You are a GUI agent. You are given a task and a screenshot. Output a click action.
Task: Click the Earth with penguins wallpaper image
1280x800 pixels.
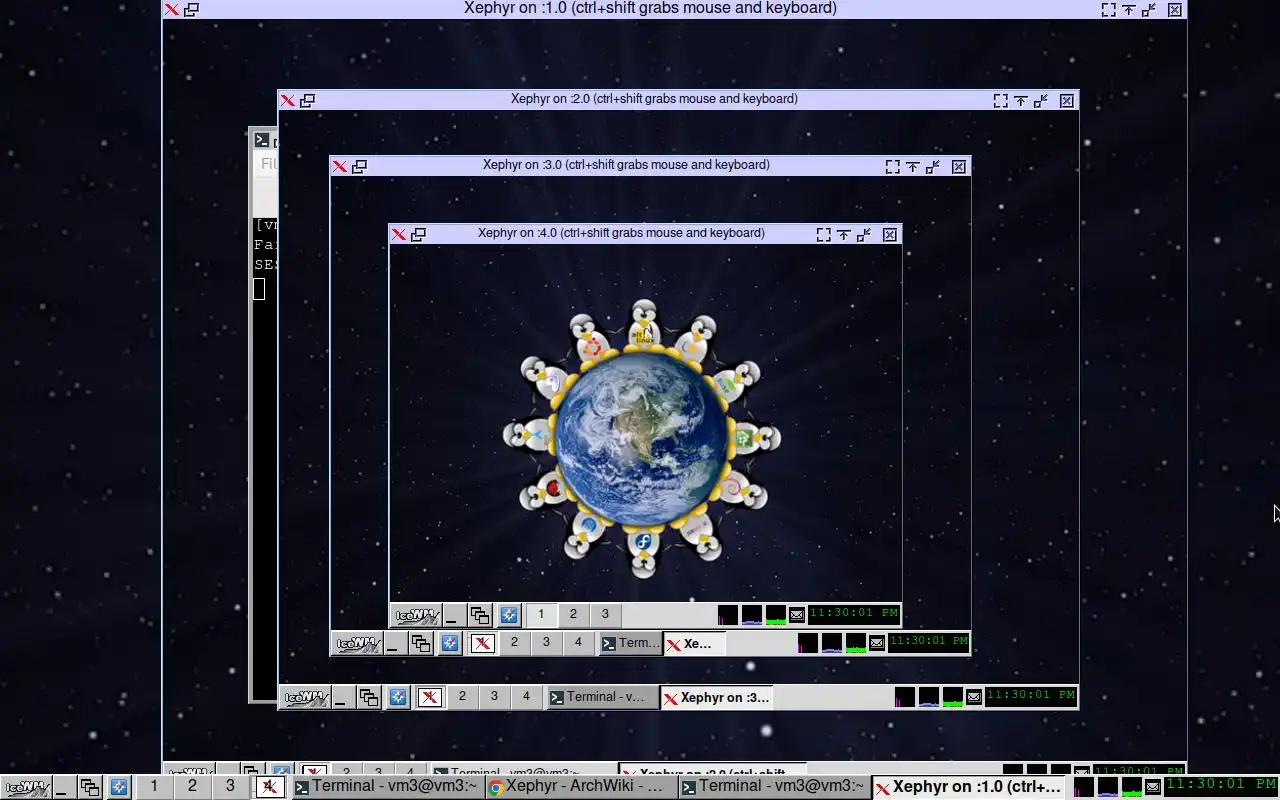(x=641, y=439)
